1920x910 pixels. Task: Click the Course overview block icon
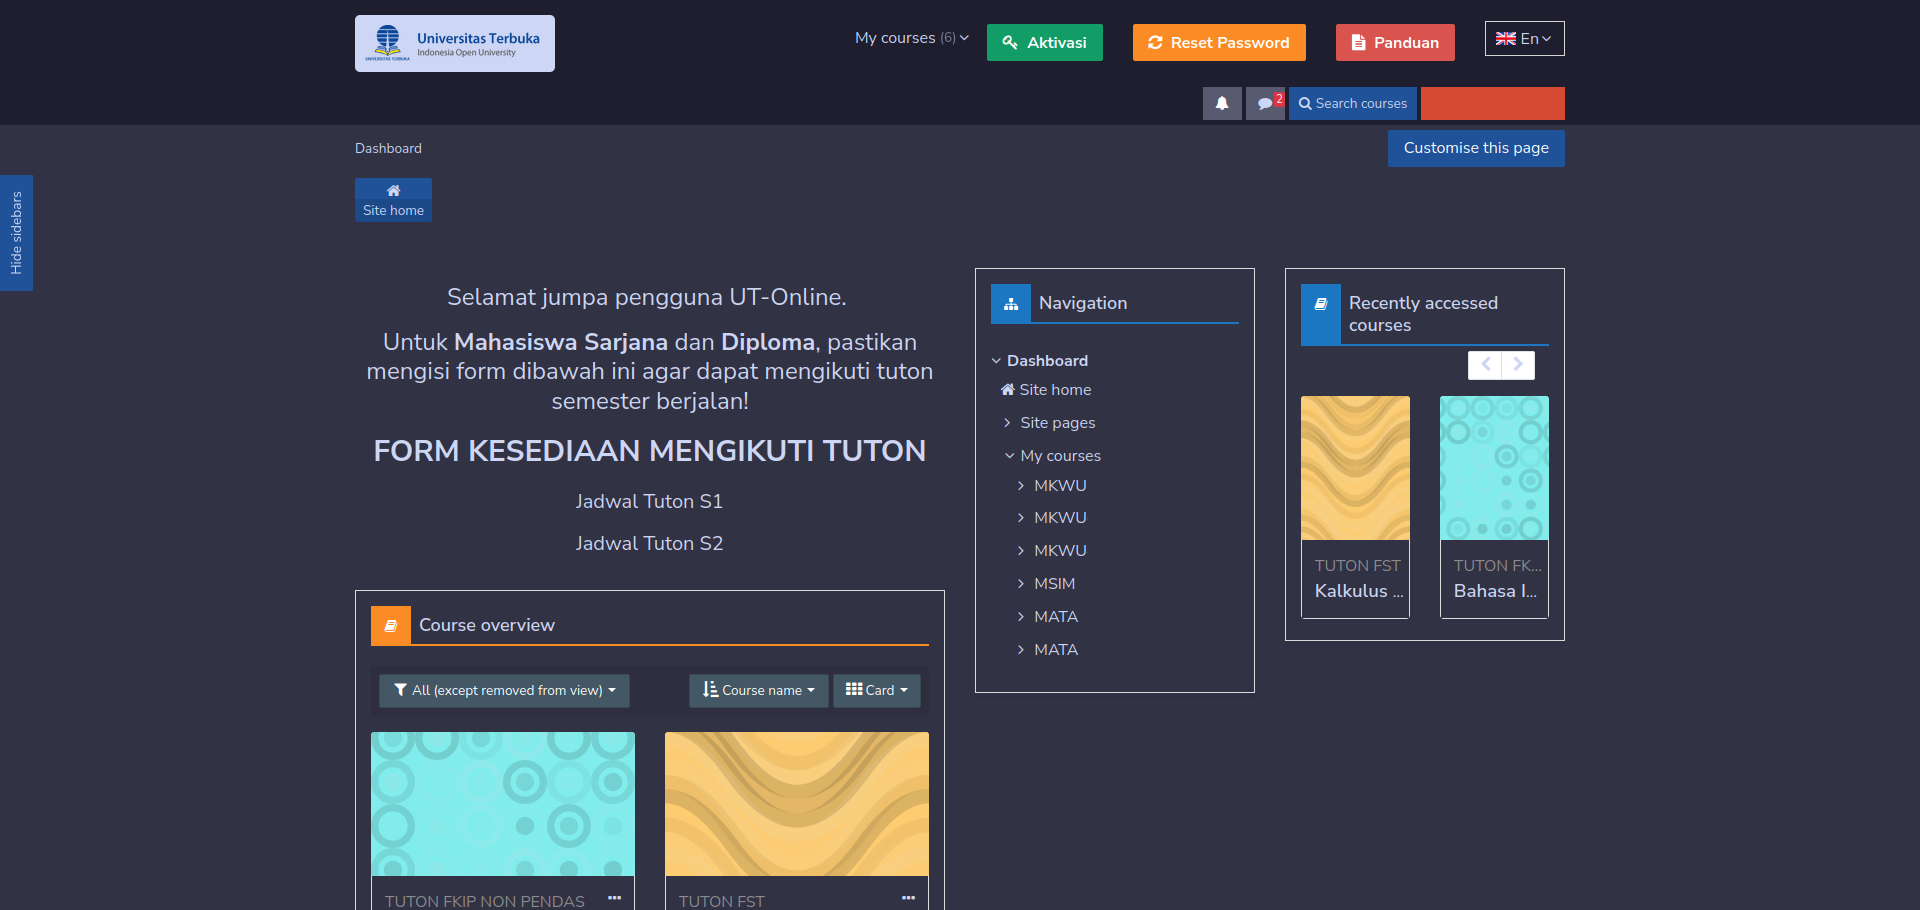point(391,625)
